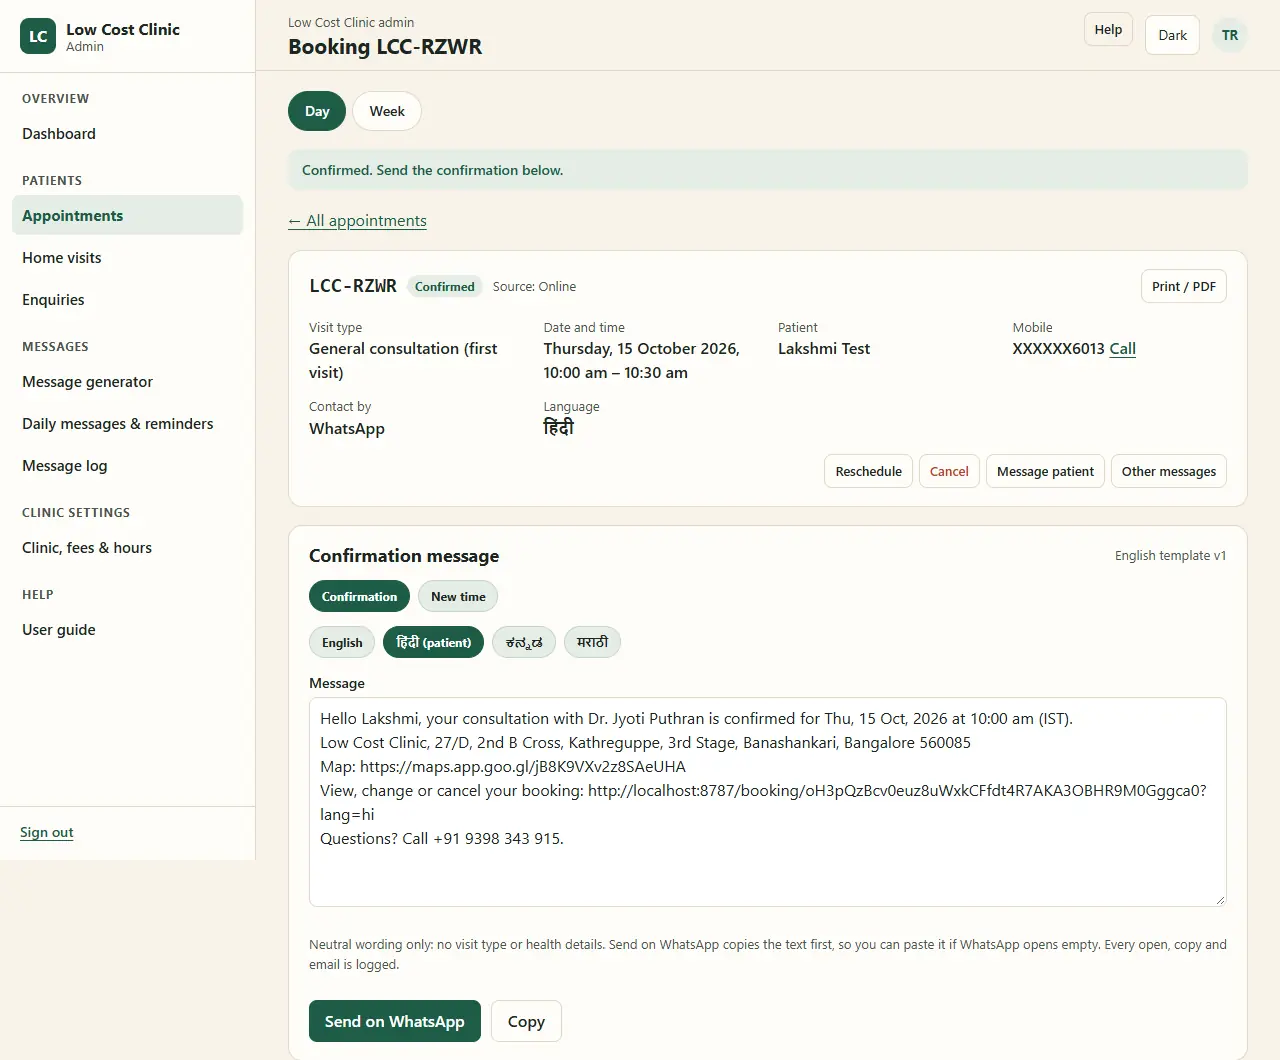
Task: Select the Confirmation message type
Action: click(x=359, y=596)
